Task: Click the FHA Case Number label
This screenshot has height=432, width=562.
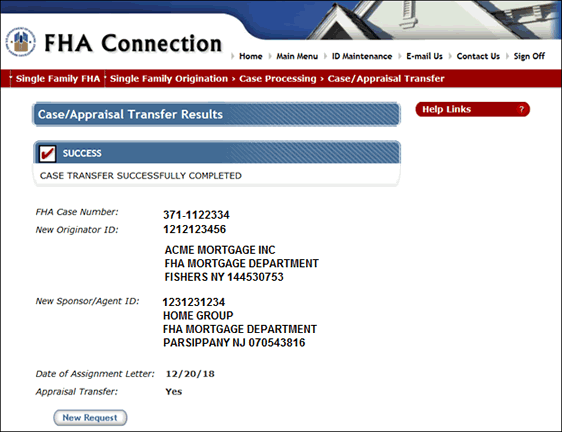Action: [77, 212]
